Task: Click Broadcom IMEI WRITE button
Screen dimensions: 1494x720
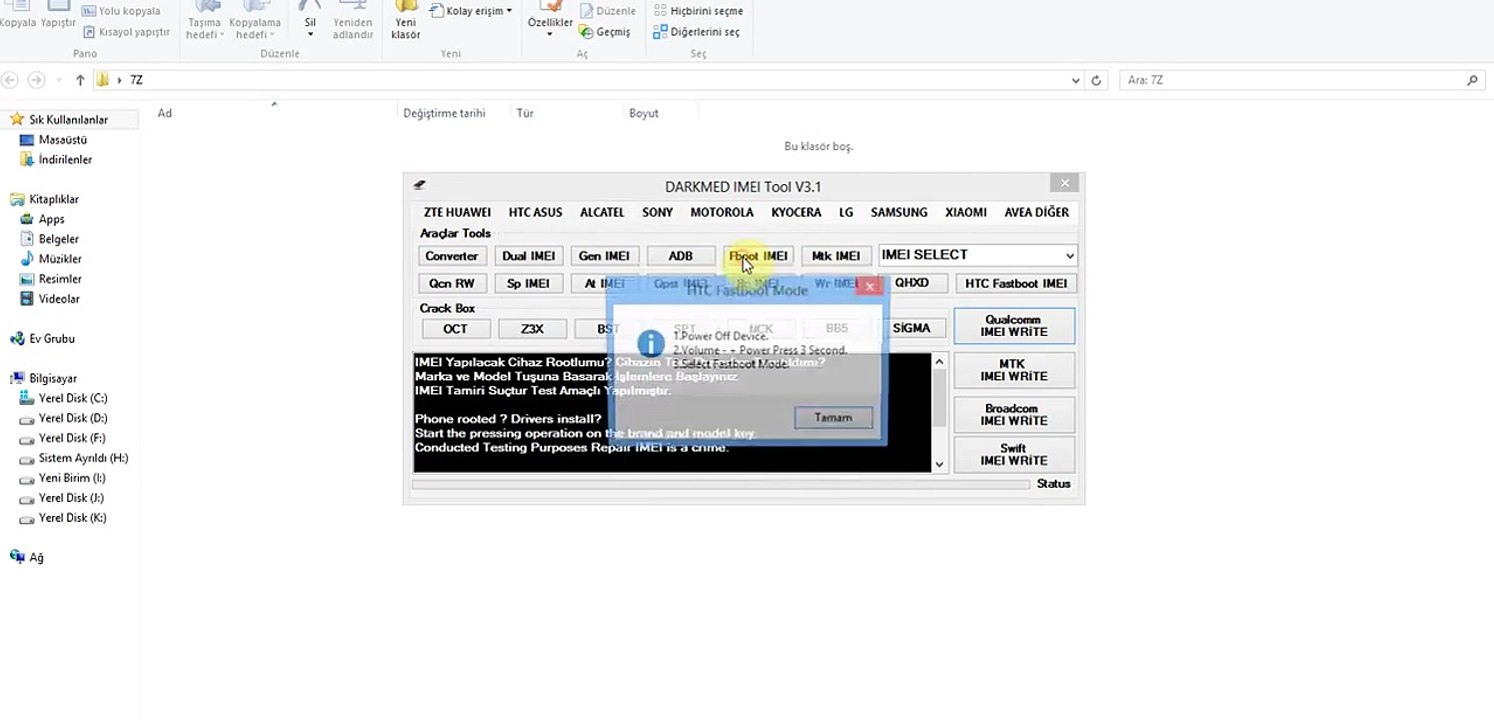Action: [1014, 414]
